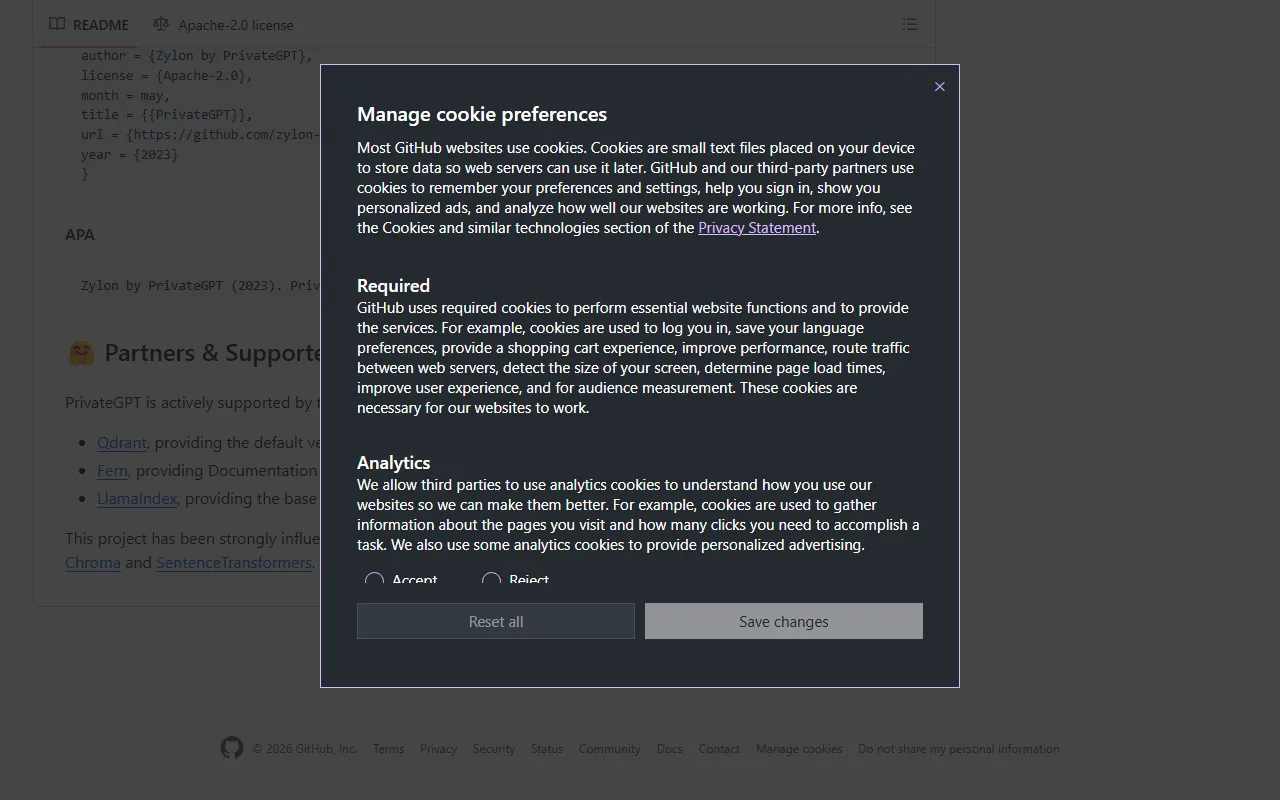Open the Apache-2.0 license tab
The height and width of the screenshot is (800, 1280).
click(236, 25)
